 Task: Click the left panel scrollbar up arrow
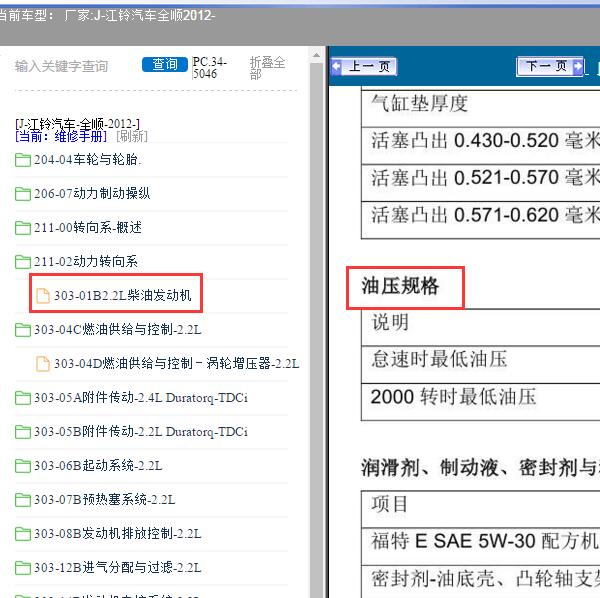[x=316, y=55]
